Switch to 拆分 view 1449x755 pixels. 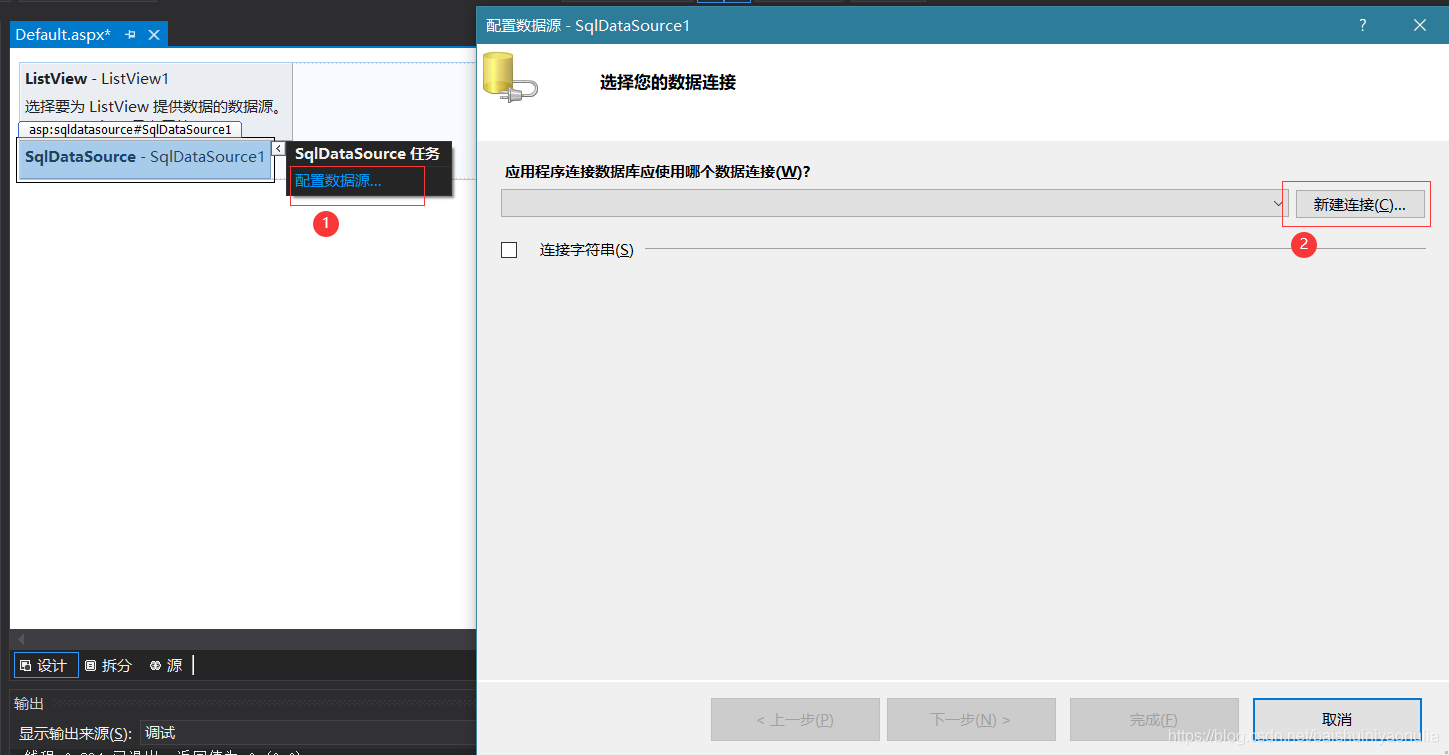click(x=109, y=665)
